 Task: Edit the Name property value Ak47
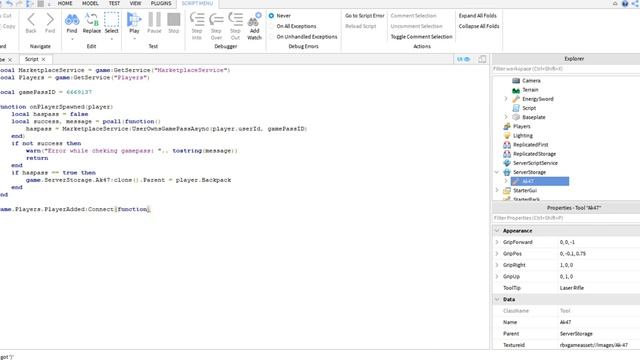599,322
